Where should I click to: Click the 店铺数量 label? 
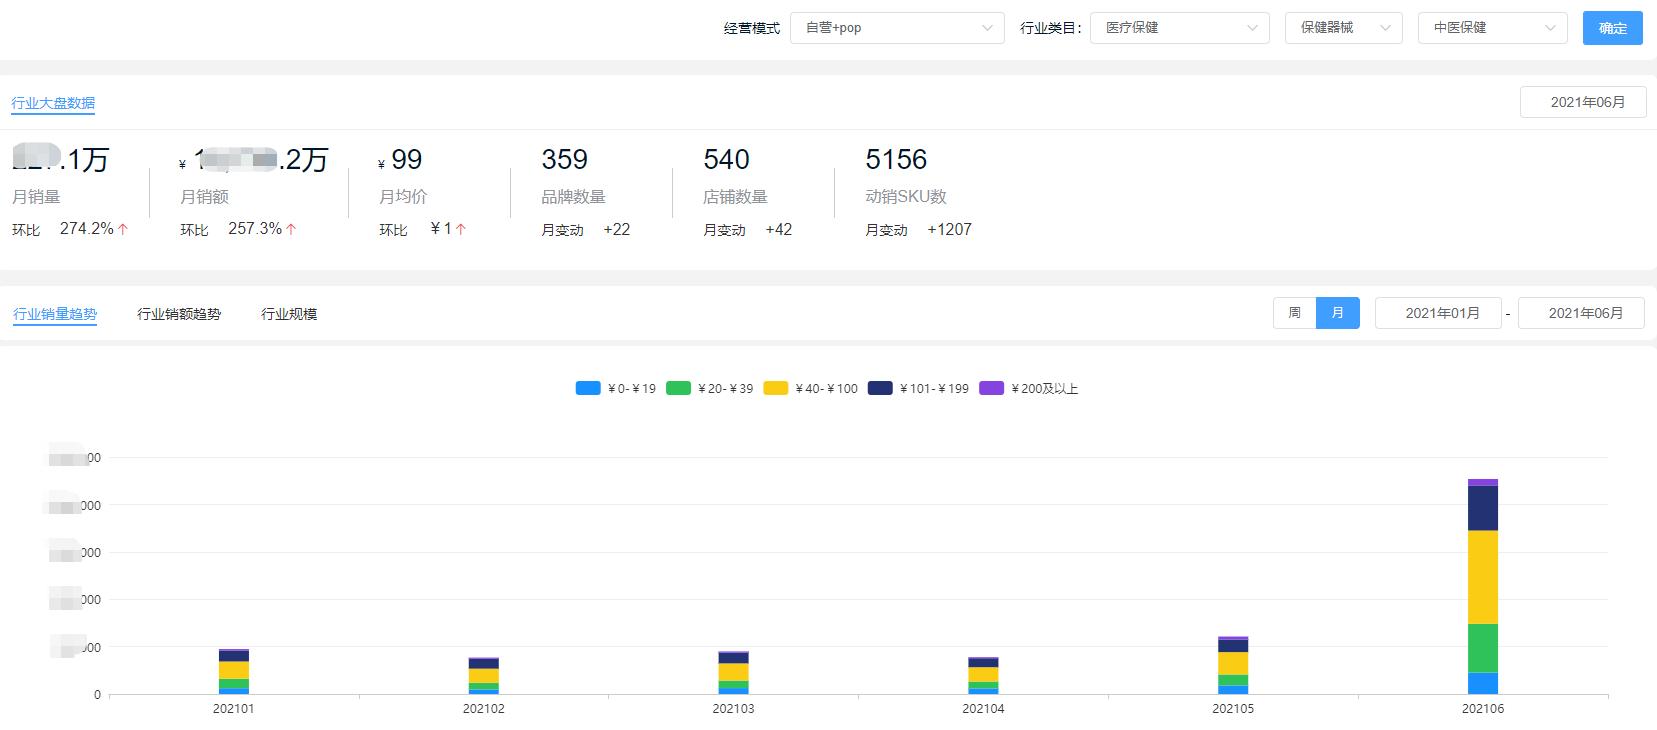pos(736,197)
